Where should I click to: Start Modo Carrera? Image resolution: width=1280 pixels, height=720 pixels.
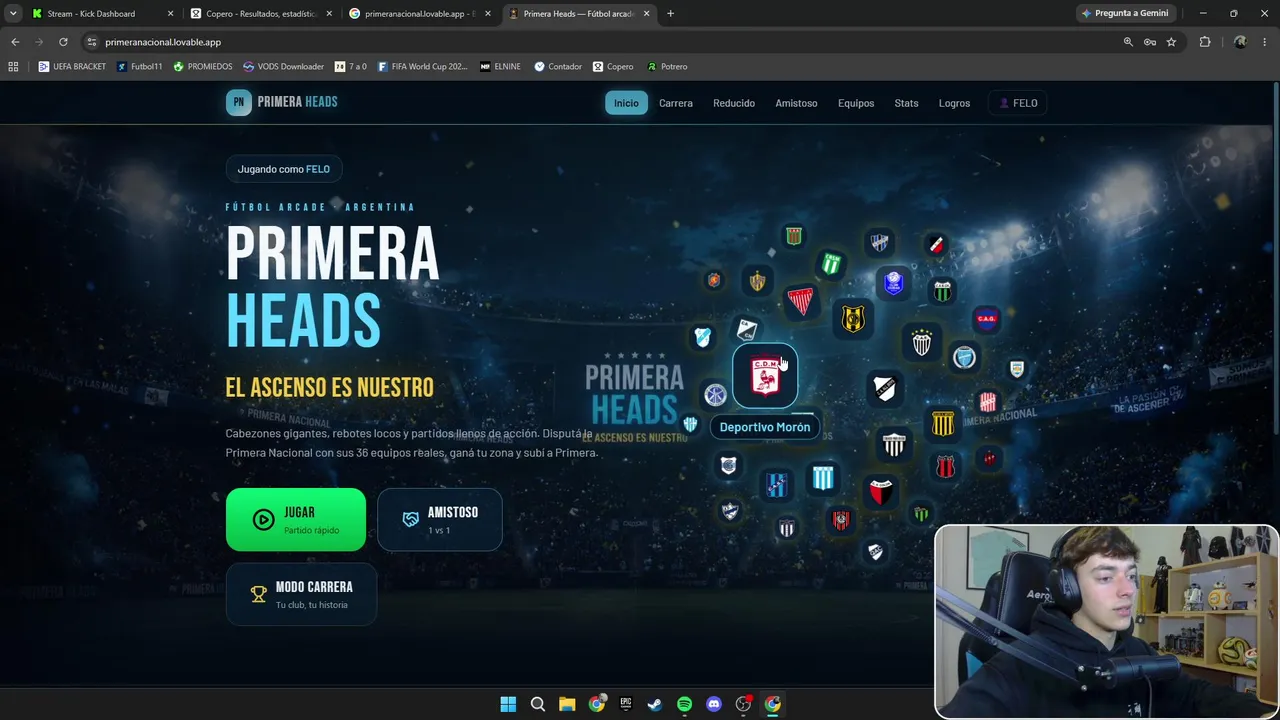point(301,594)
